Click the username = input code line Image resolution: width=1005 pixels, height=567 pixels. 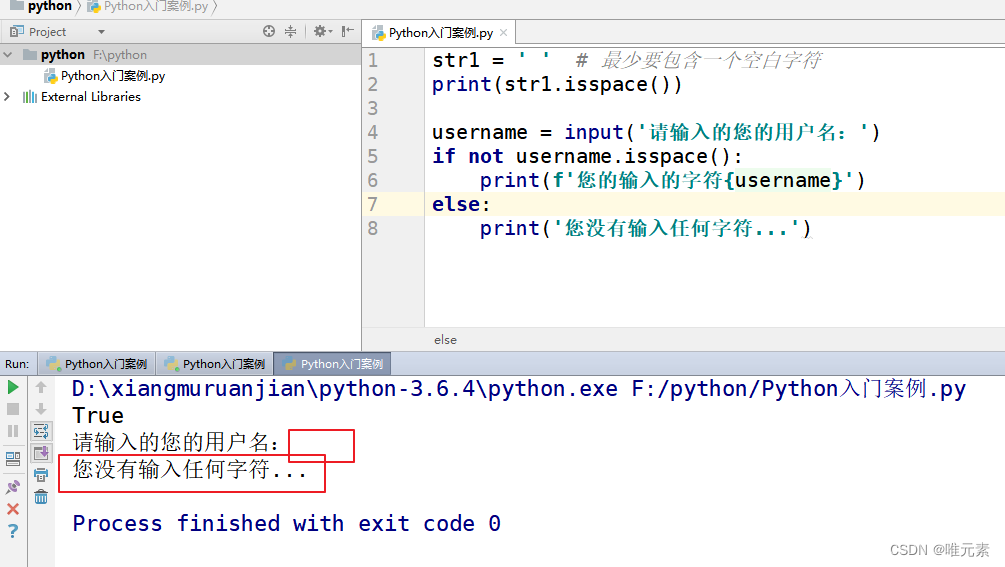(x=656, y=133)
